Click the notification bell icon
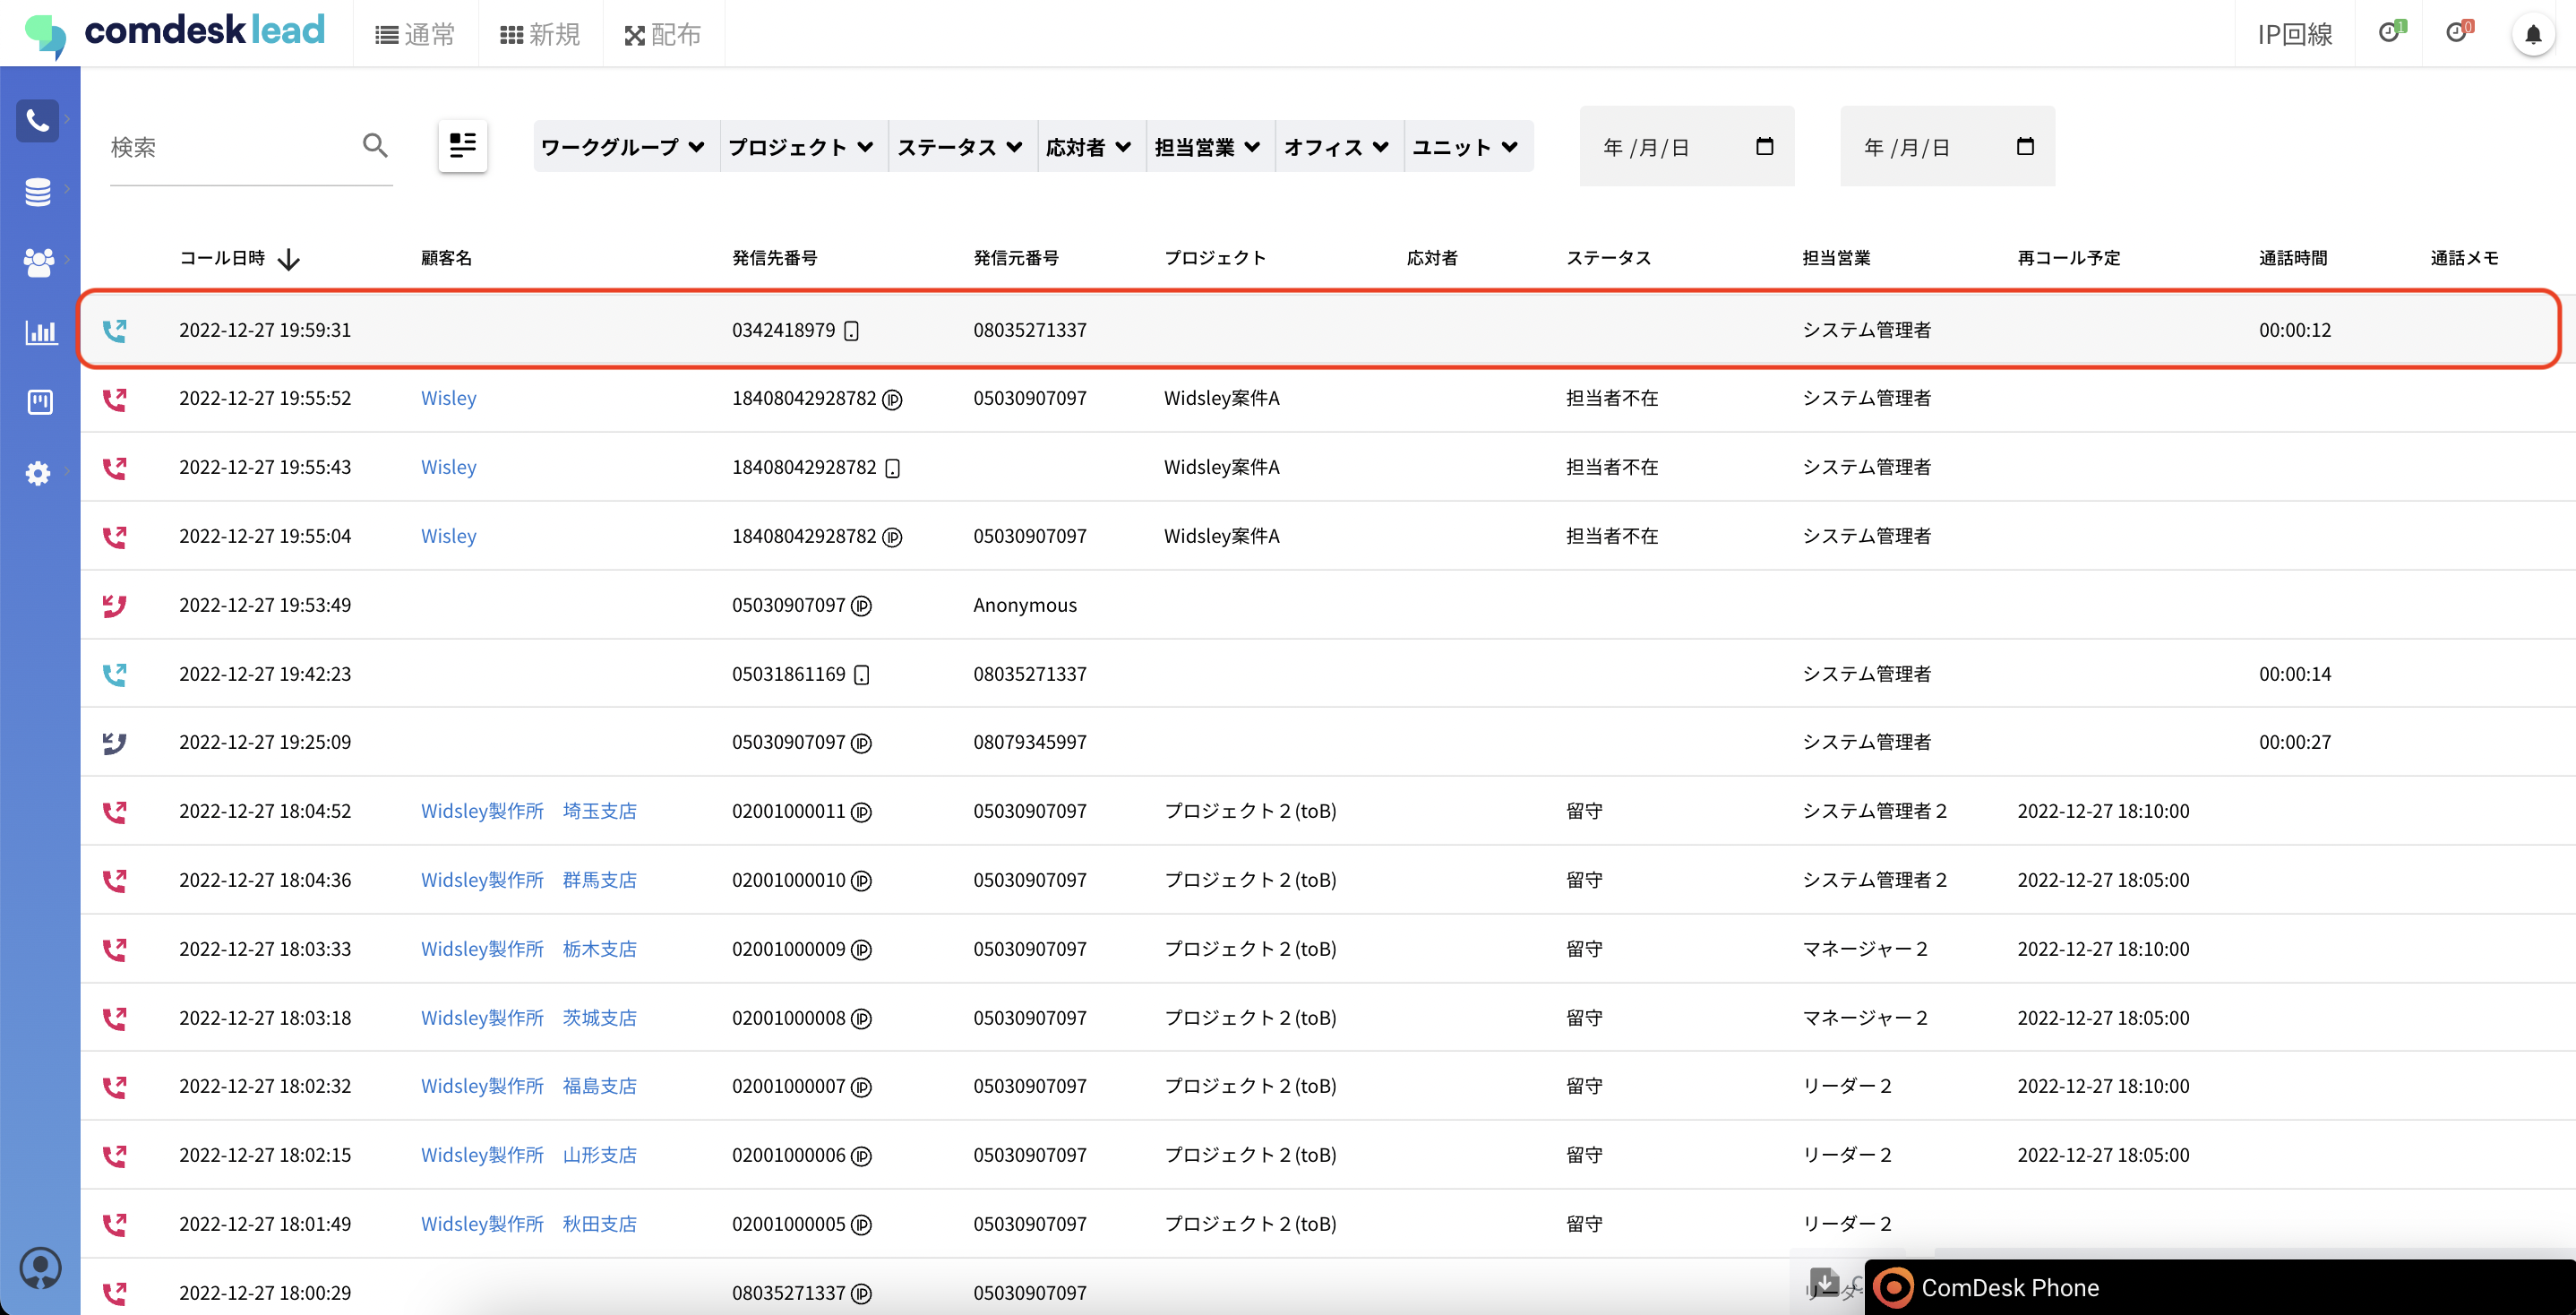The image size is (2576, 1315). point(2532,35)
